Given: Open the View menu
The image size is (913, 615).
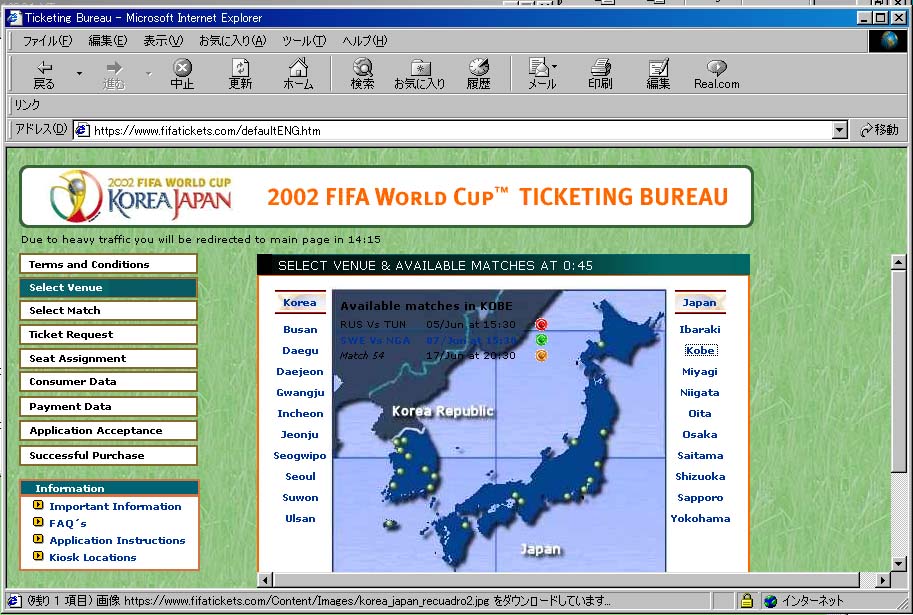Looking at the screenshot, I should tap(163, 41).
